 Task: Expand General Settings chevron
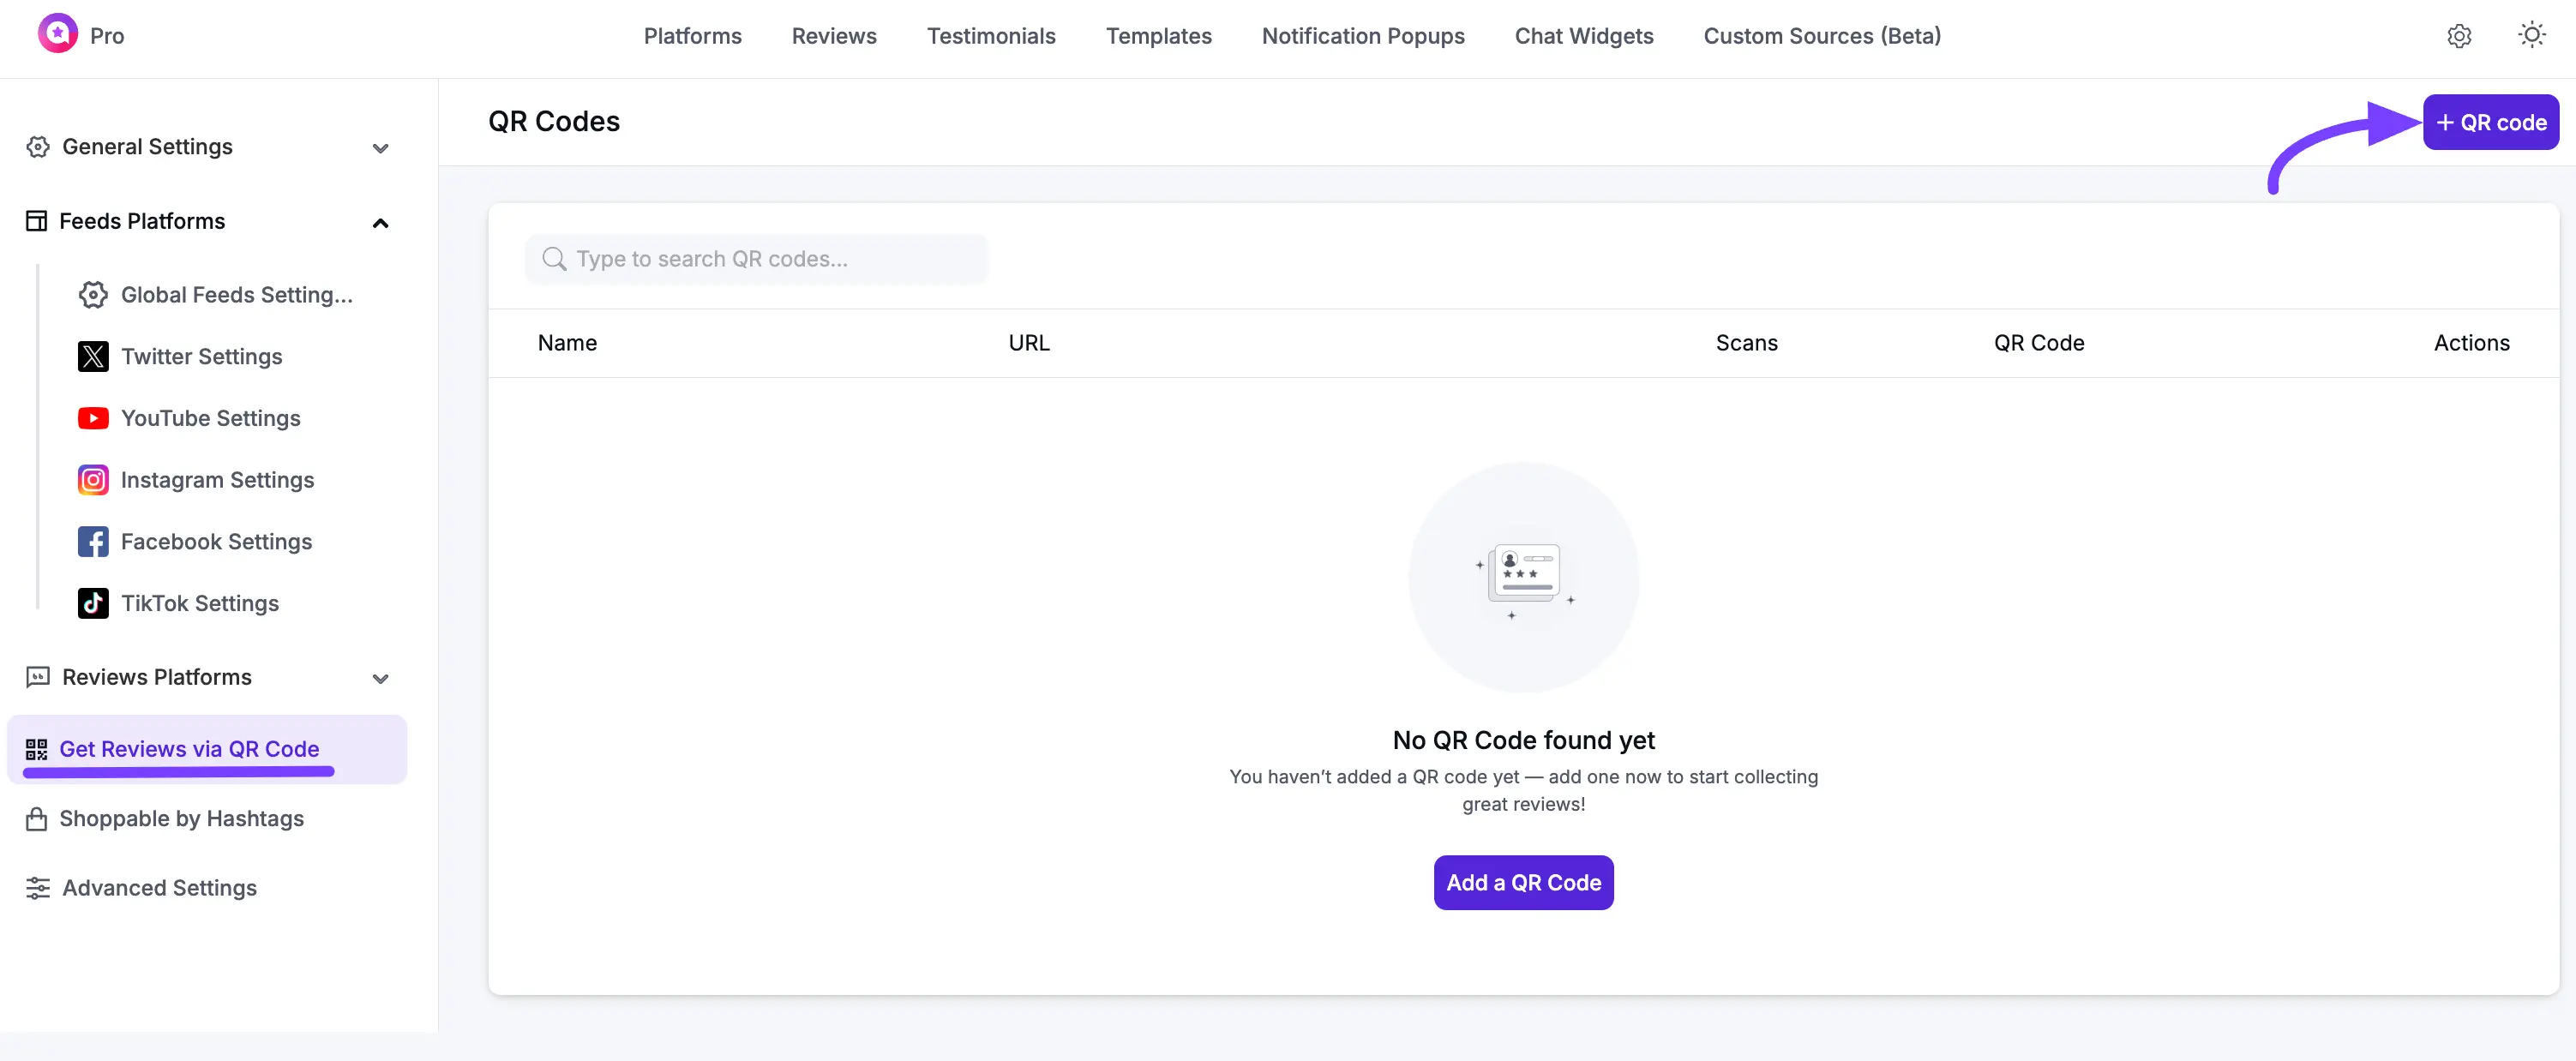(x=380, y=148)
